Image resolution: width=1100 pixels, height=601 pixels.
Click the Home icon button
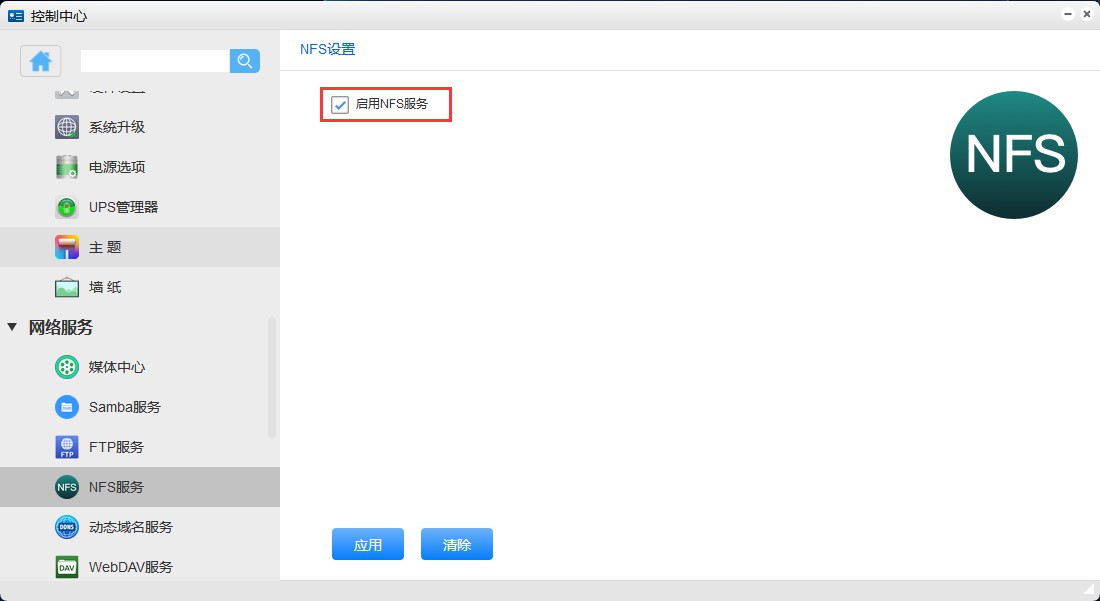[x=41, y=61]
